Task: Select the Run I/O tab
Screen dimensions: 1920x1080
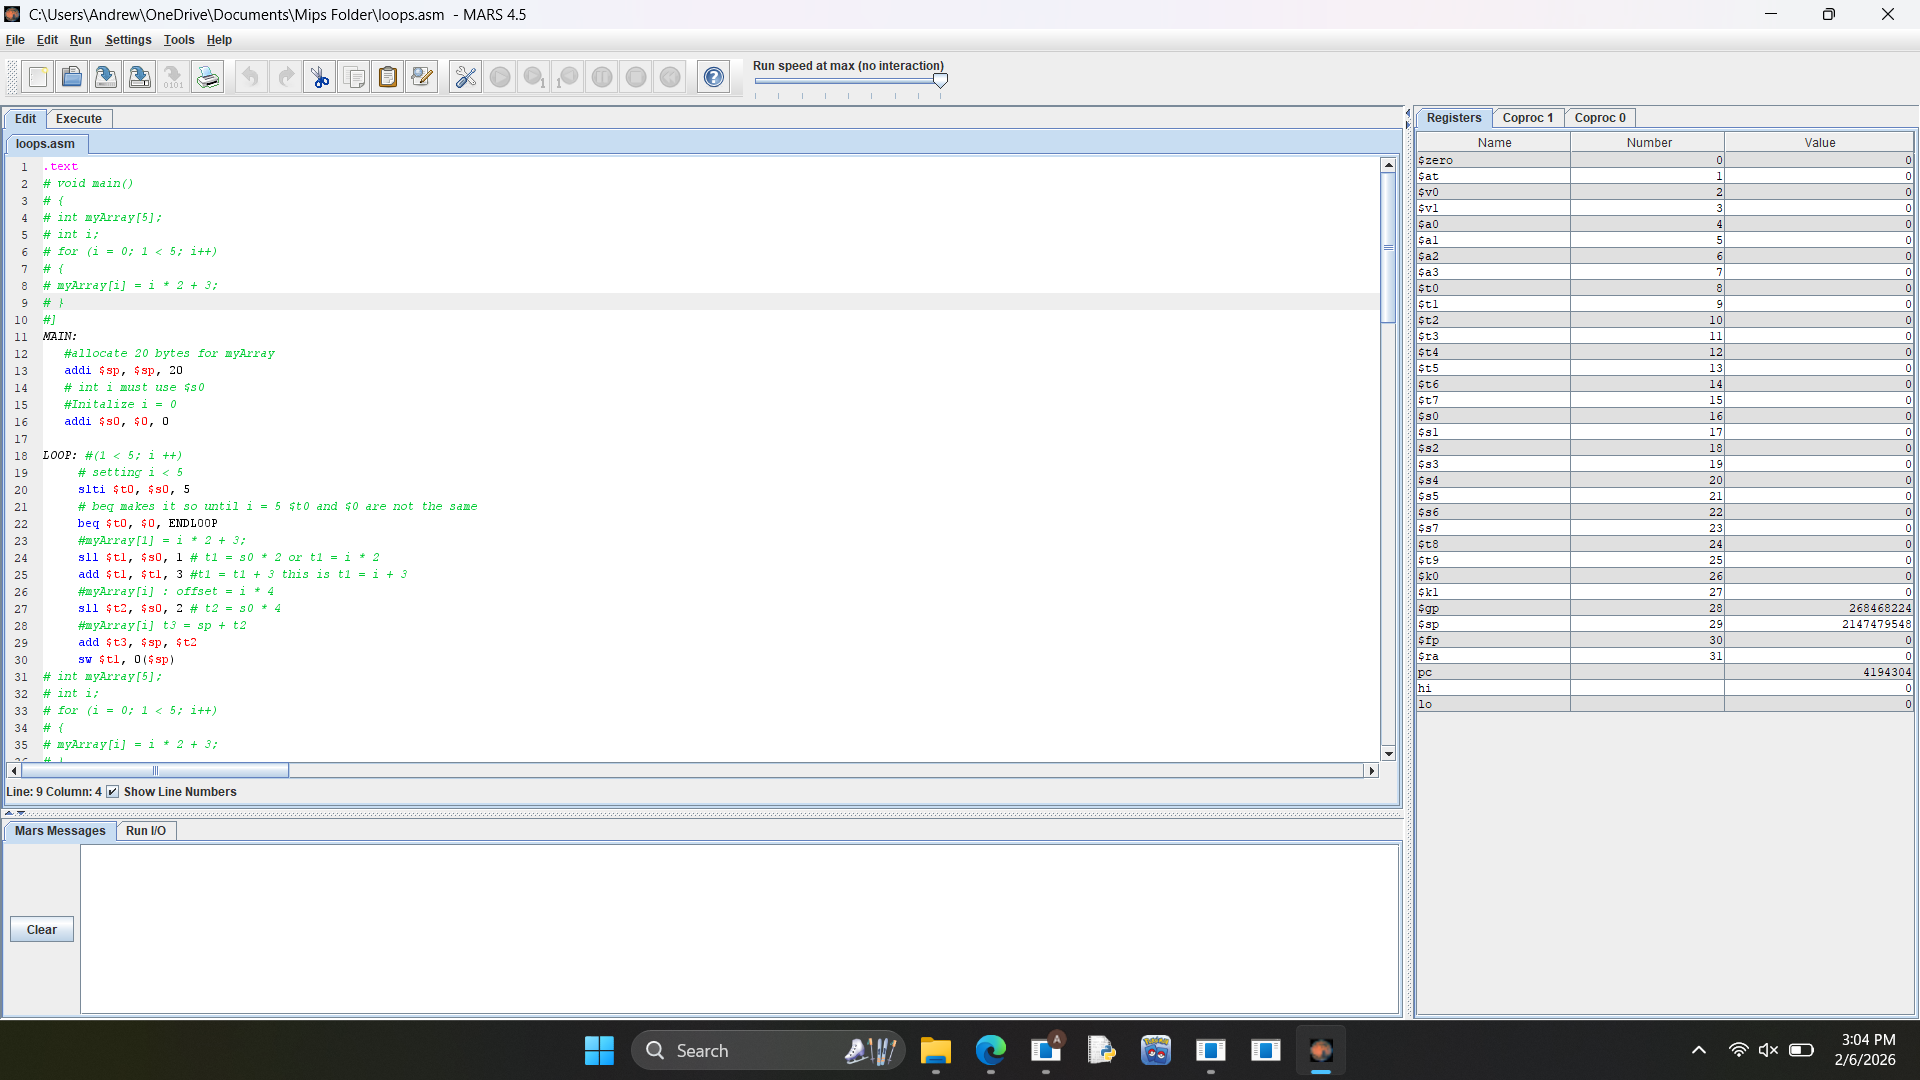Action: [146, 831]
